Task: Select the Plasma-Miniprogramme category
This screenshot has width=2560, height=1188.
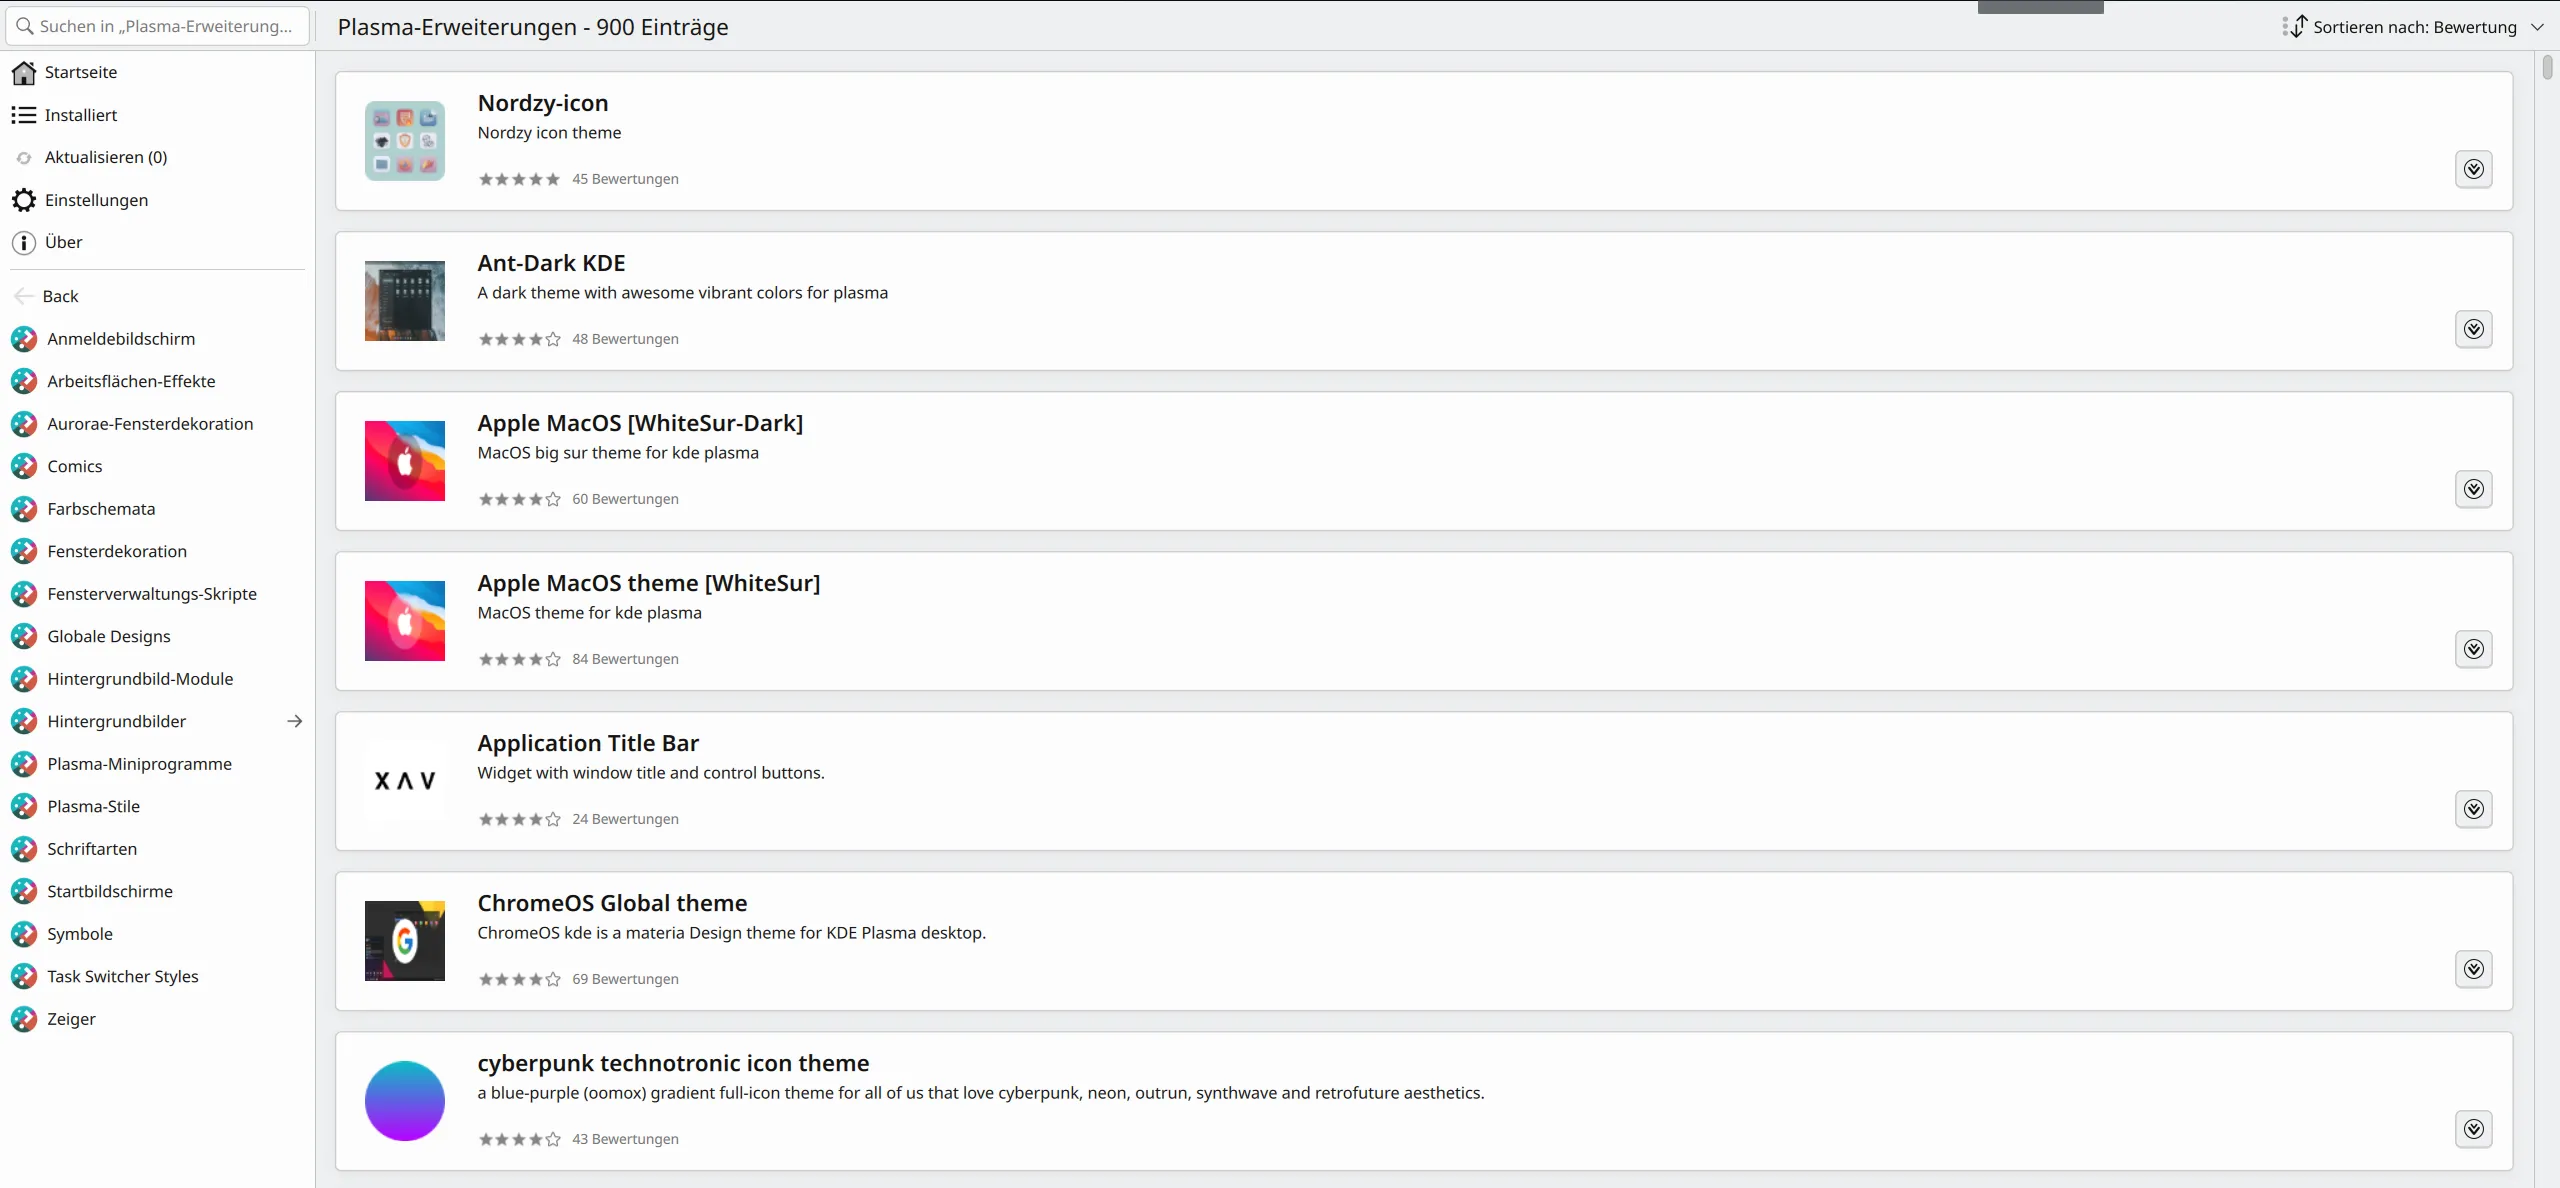Action: click(x=139, y=764)
